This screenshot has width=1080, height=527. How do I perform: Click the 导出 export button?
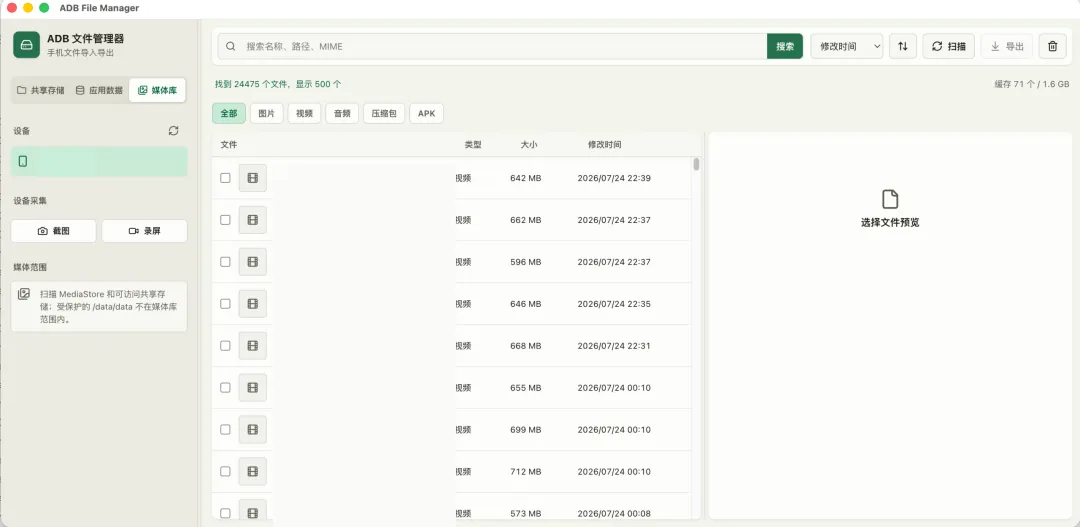1007,46
